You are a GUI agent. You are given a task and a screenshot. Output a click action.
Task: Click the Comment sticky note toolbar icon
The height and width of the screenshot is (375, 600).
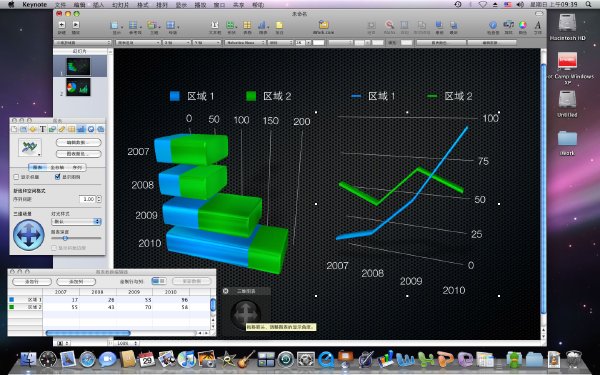click(279, 25)
